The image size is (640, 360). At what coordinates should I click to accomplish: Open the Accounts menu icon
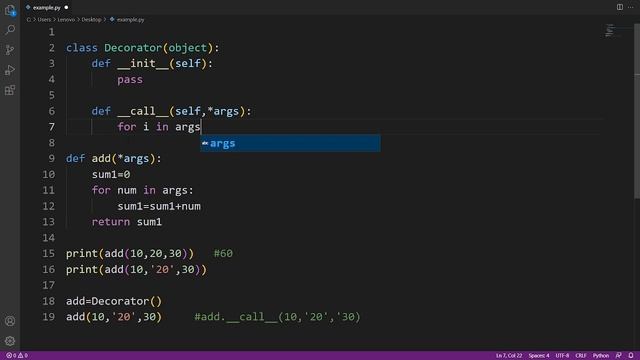10,321
